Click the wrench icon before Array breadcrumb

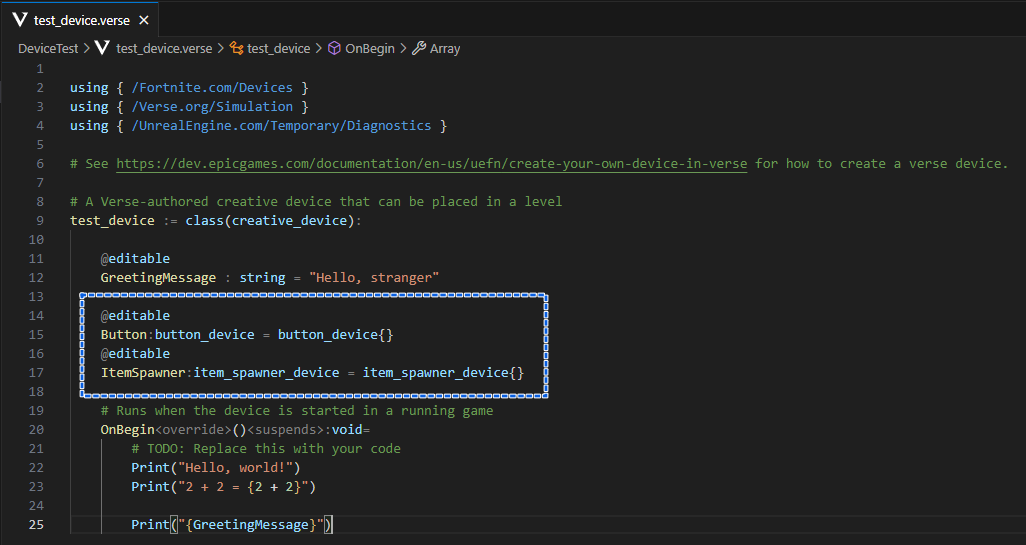pyautogui.click(x=419, y=48)
